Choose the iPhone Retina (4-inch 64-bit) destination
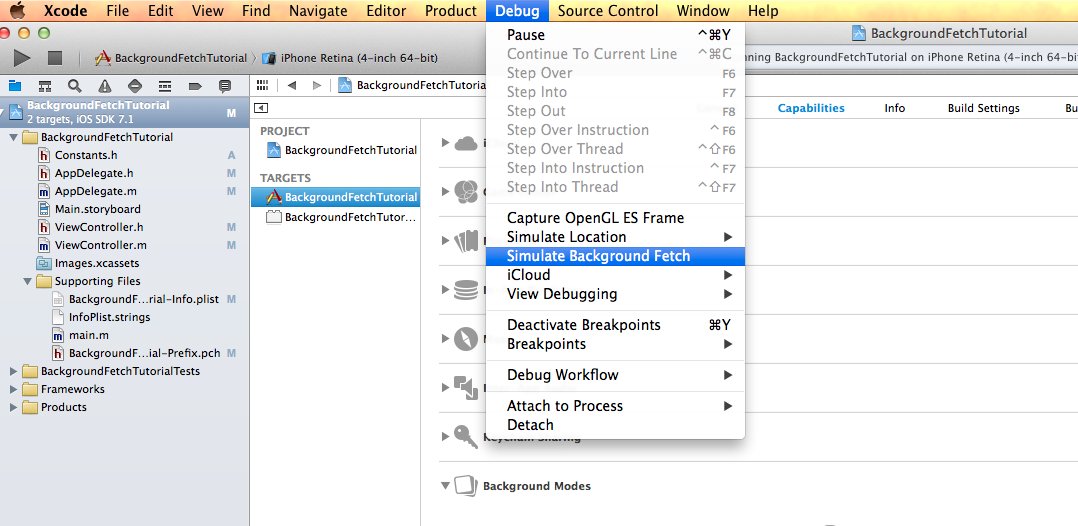The height and width of the screenshot is (526, 1078). 350,58
